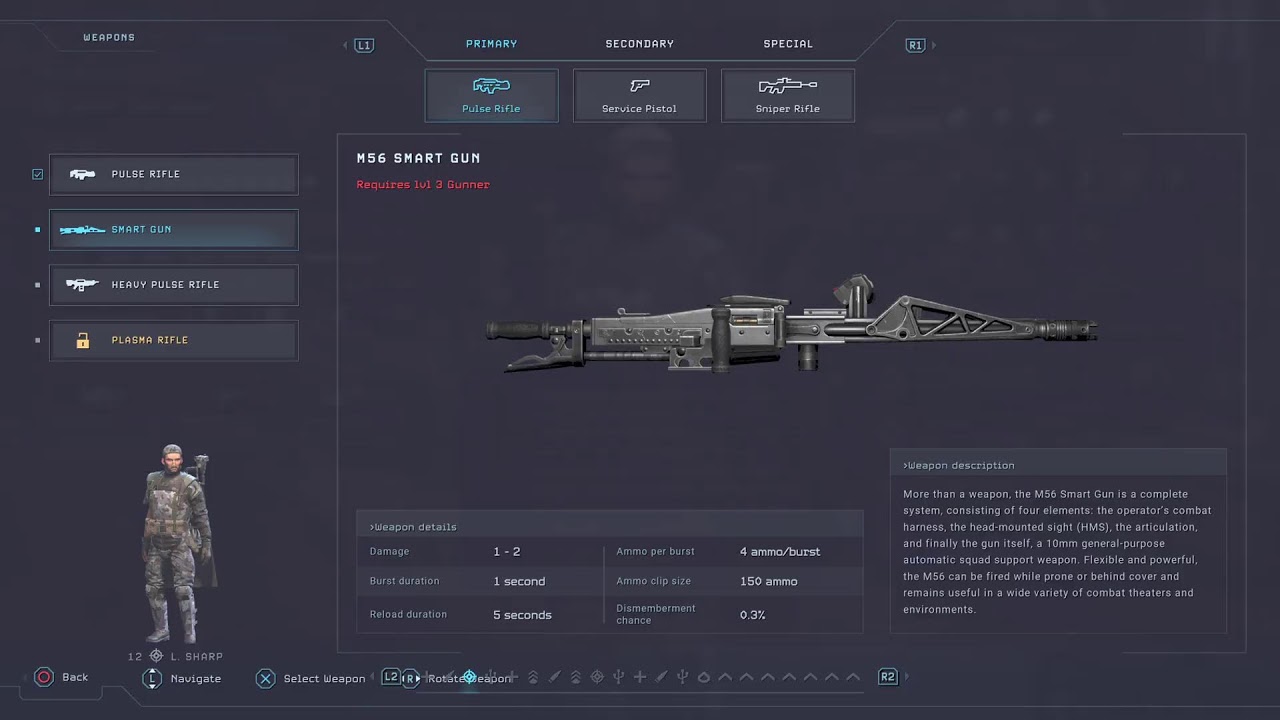Select the Pulse Rifle primary slot card
Screen dimensions: 1280x720
(x=491, y=95)
